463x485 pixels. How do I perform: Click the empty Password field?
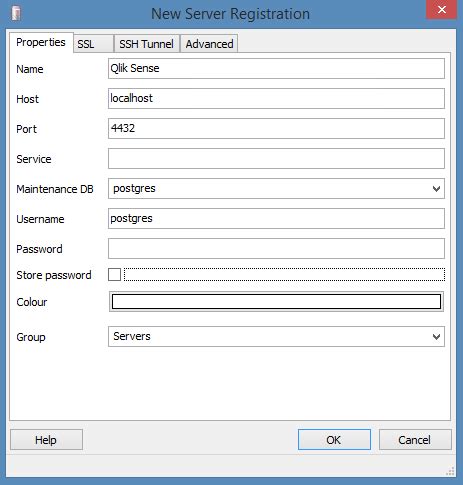tap(276, 248)
